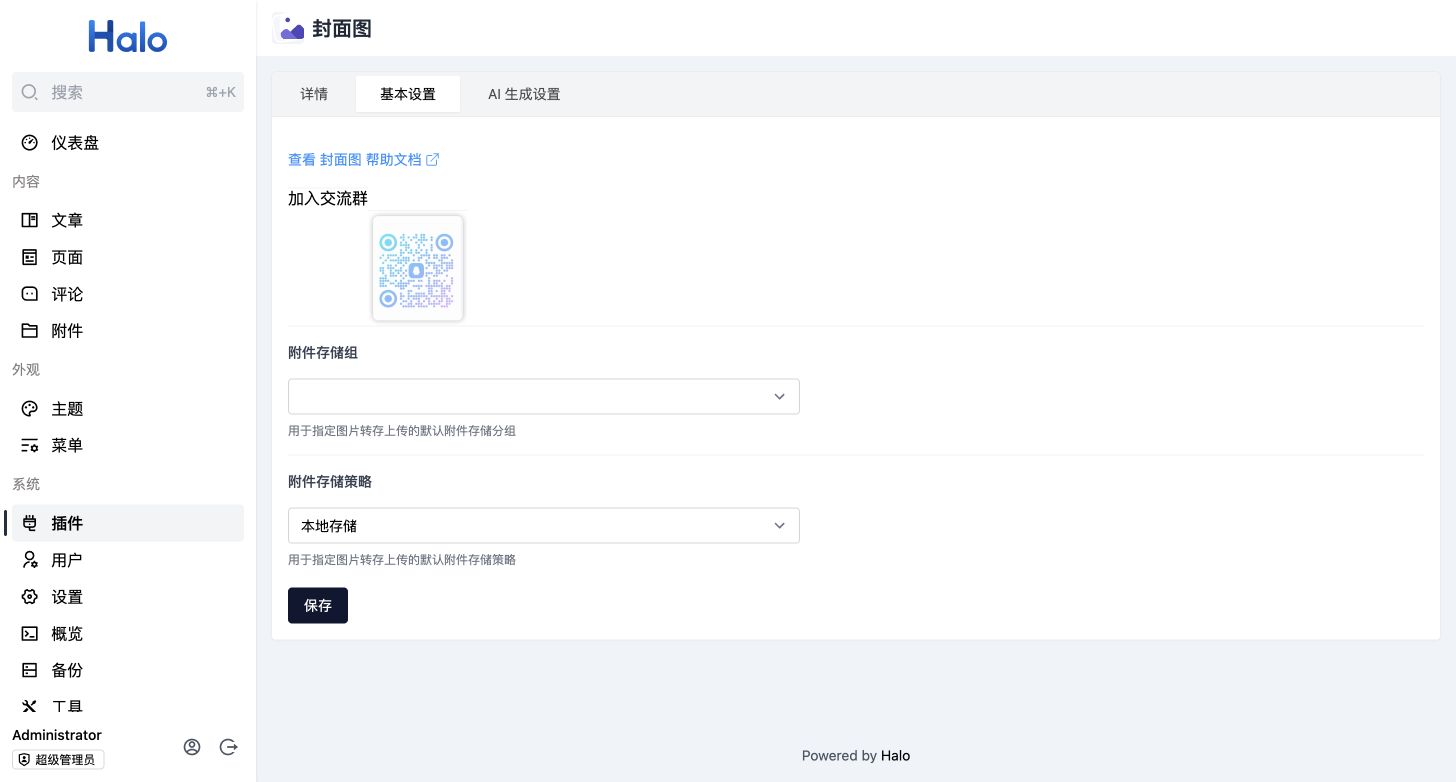Open 页面 in the sidebar menu

(x=128, y=257)
